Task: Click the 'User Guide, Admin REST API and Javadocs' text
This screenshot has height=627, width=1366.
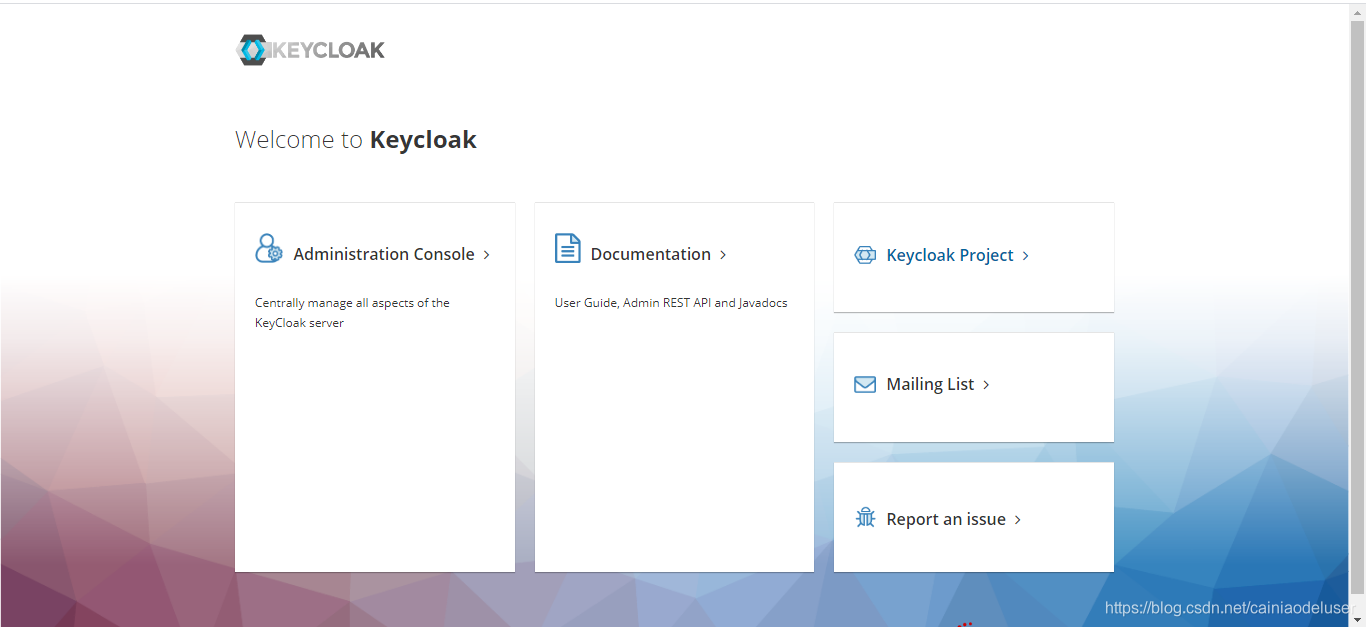Action: point(671,303)
